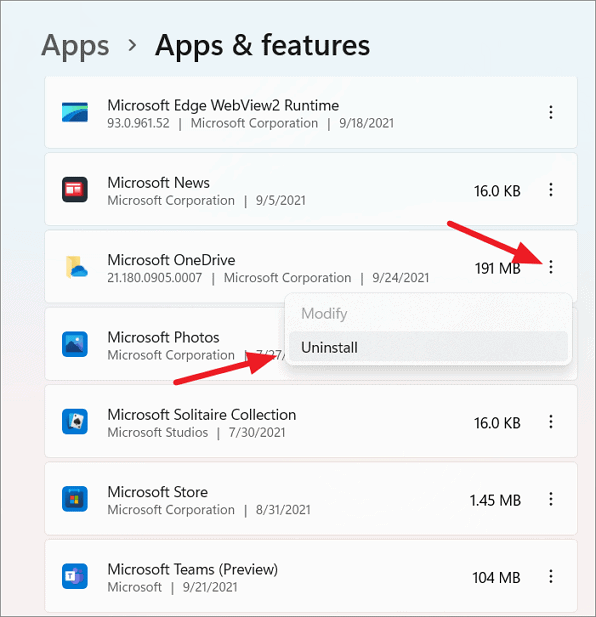Viewport: 596px width, 617px height.
Task: Click the breadcrumb chevron separator
Action: pos(133,46)
